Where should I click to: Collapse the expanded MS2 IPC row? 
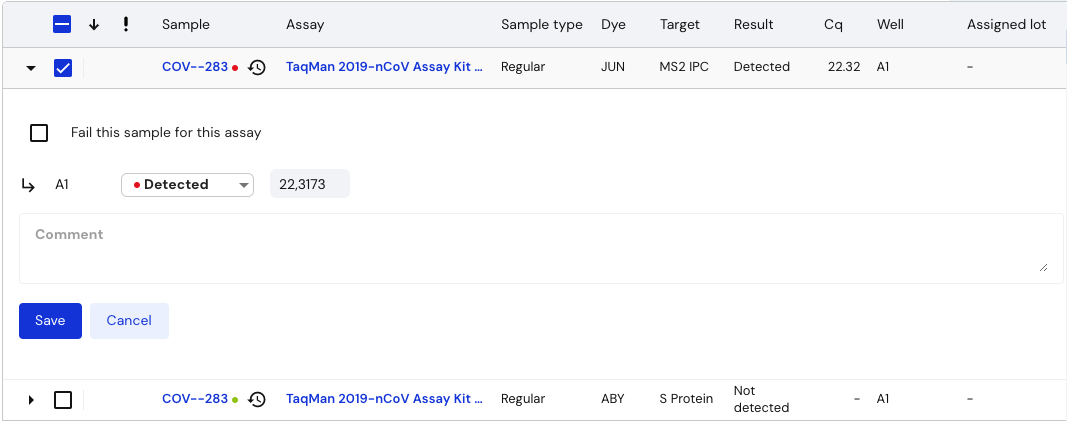pyautogui.click(x=31, y=68)
